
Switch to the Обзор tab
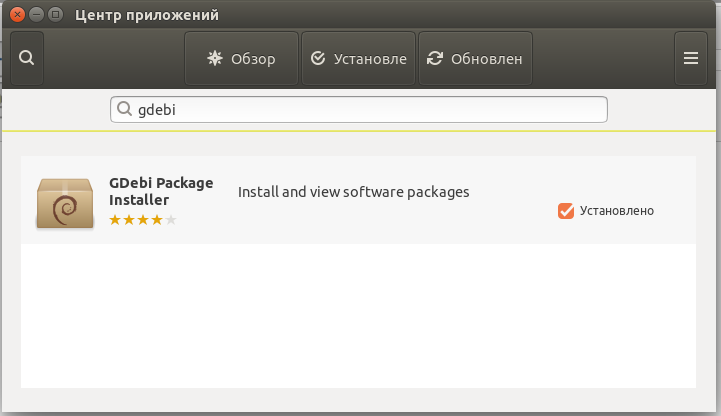point(241,59)
